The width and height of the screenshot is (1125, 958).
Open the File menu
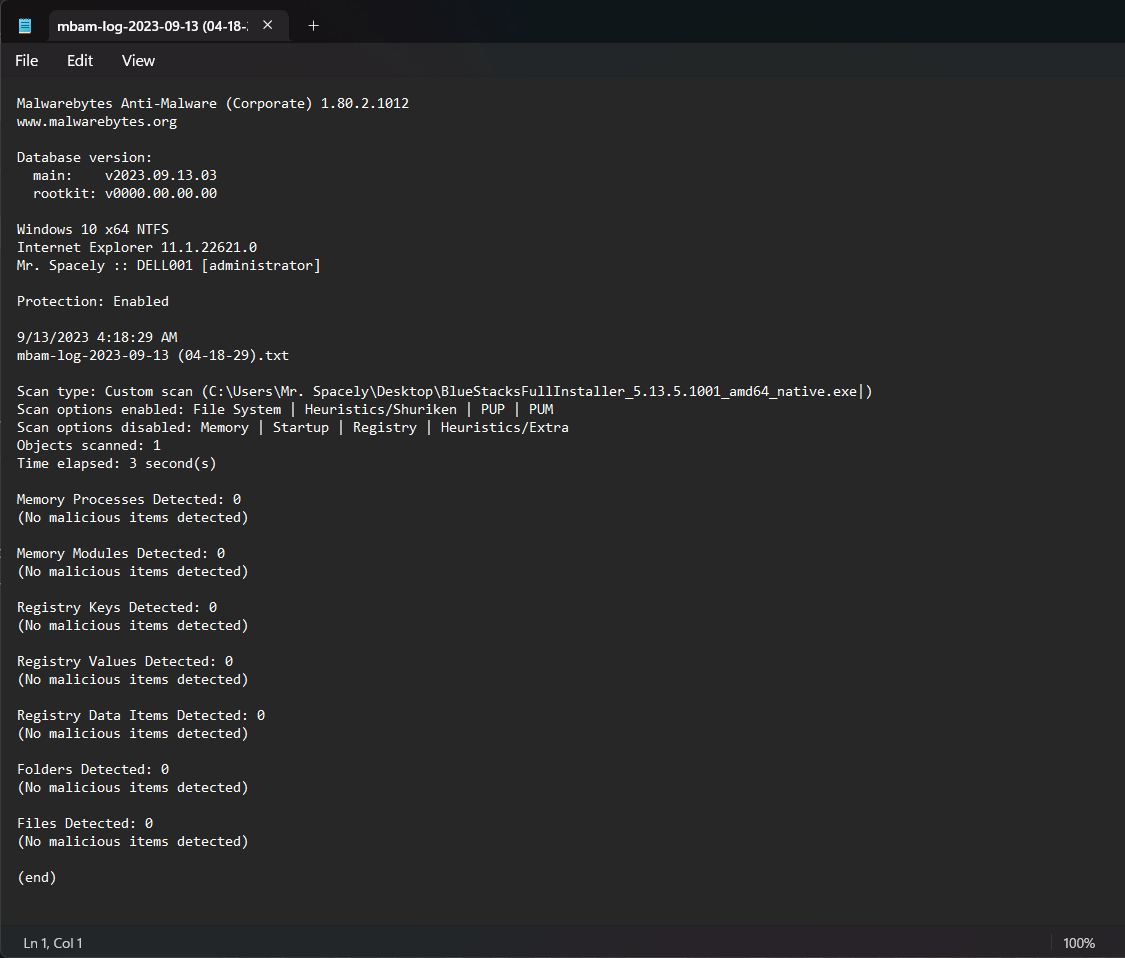tap(27, 61)
